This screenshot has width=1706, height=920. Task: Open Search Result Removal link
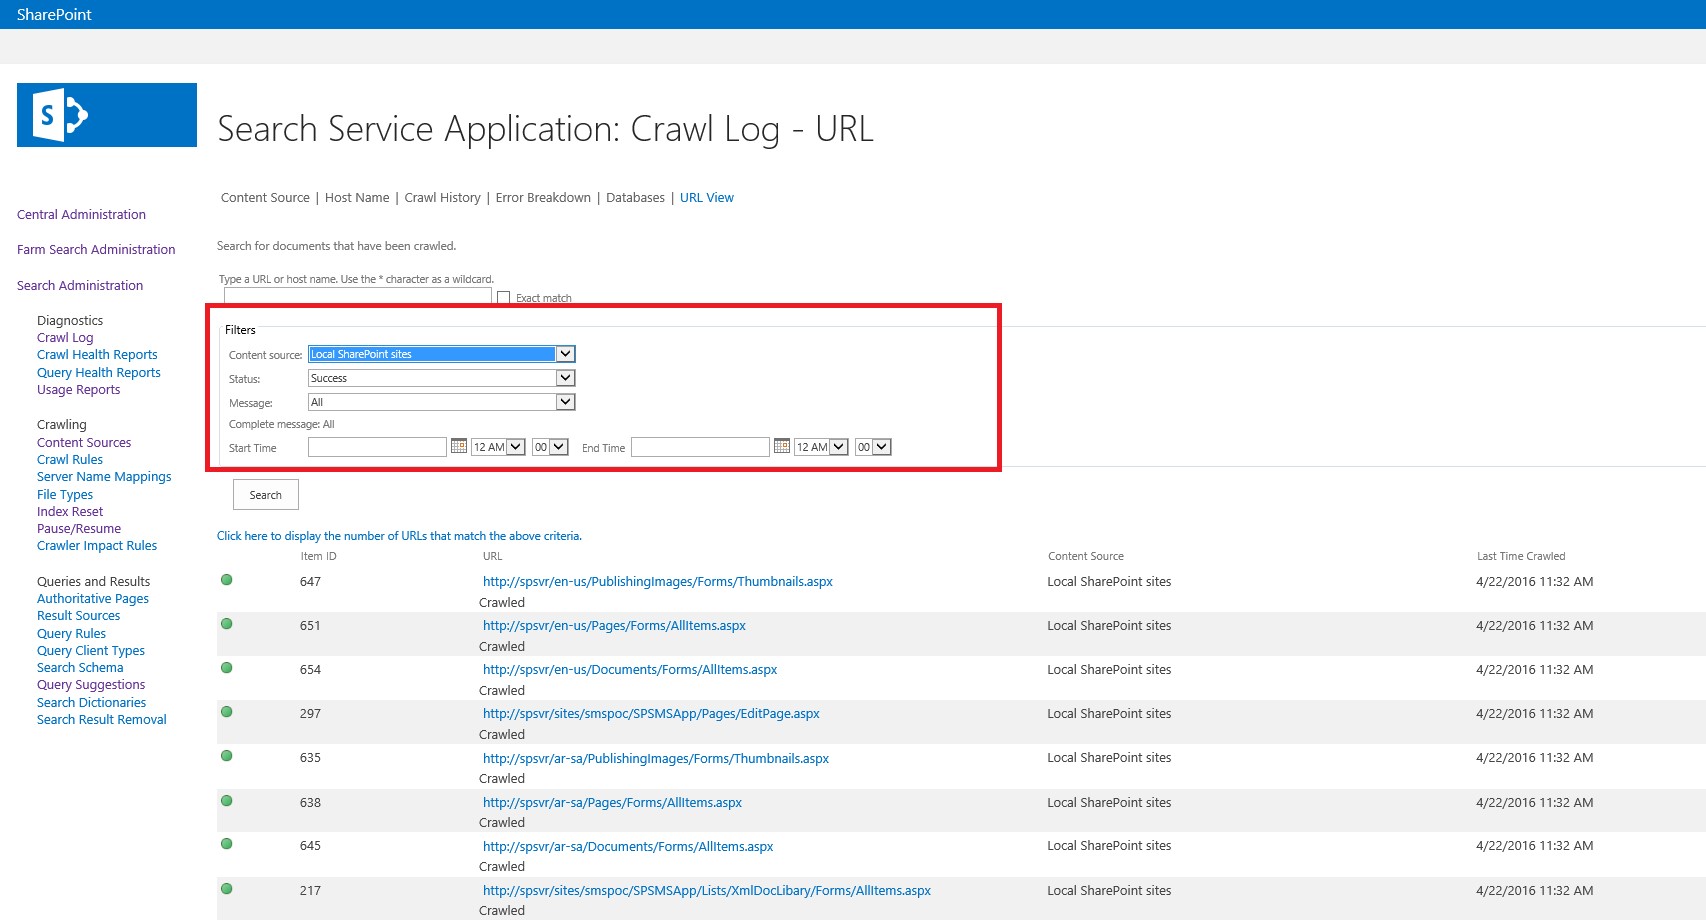[102, 720]
